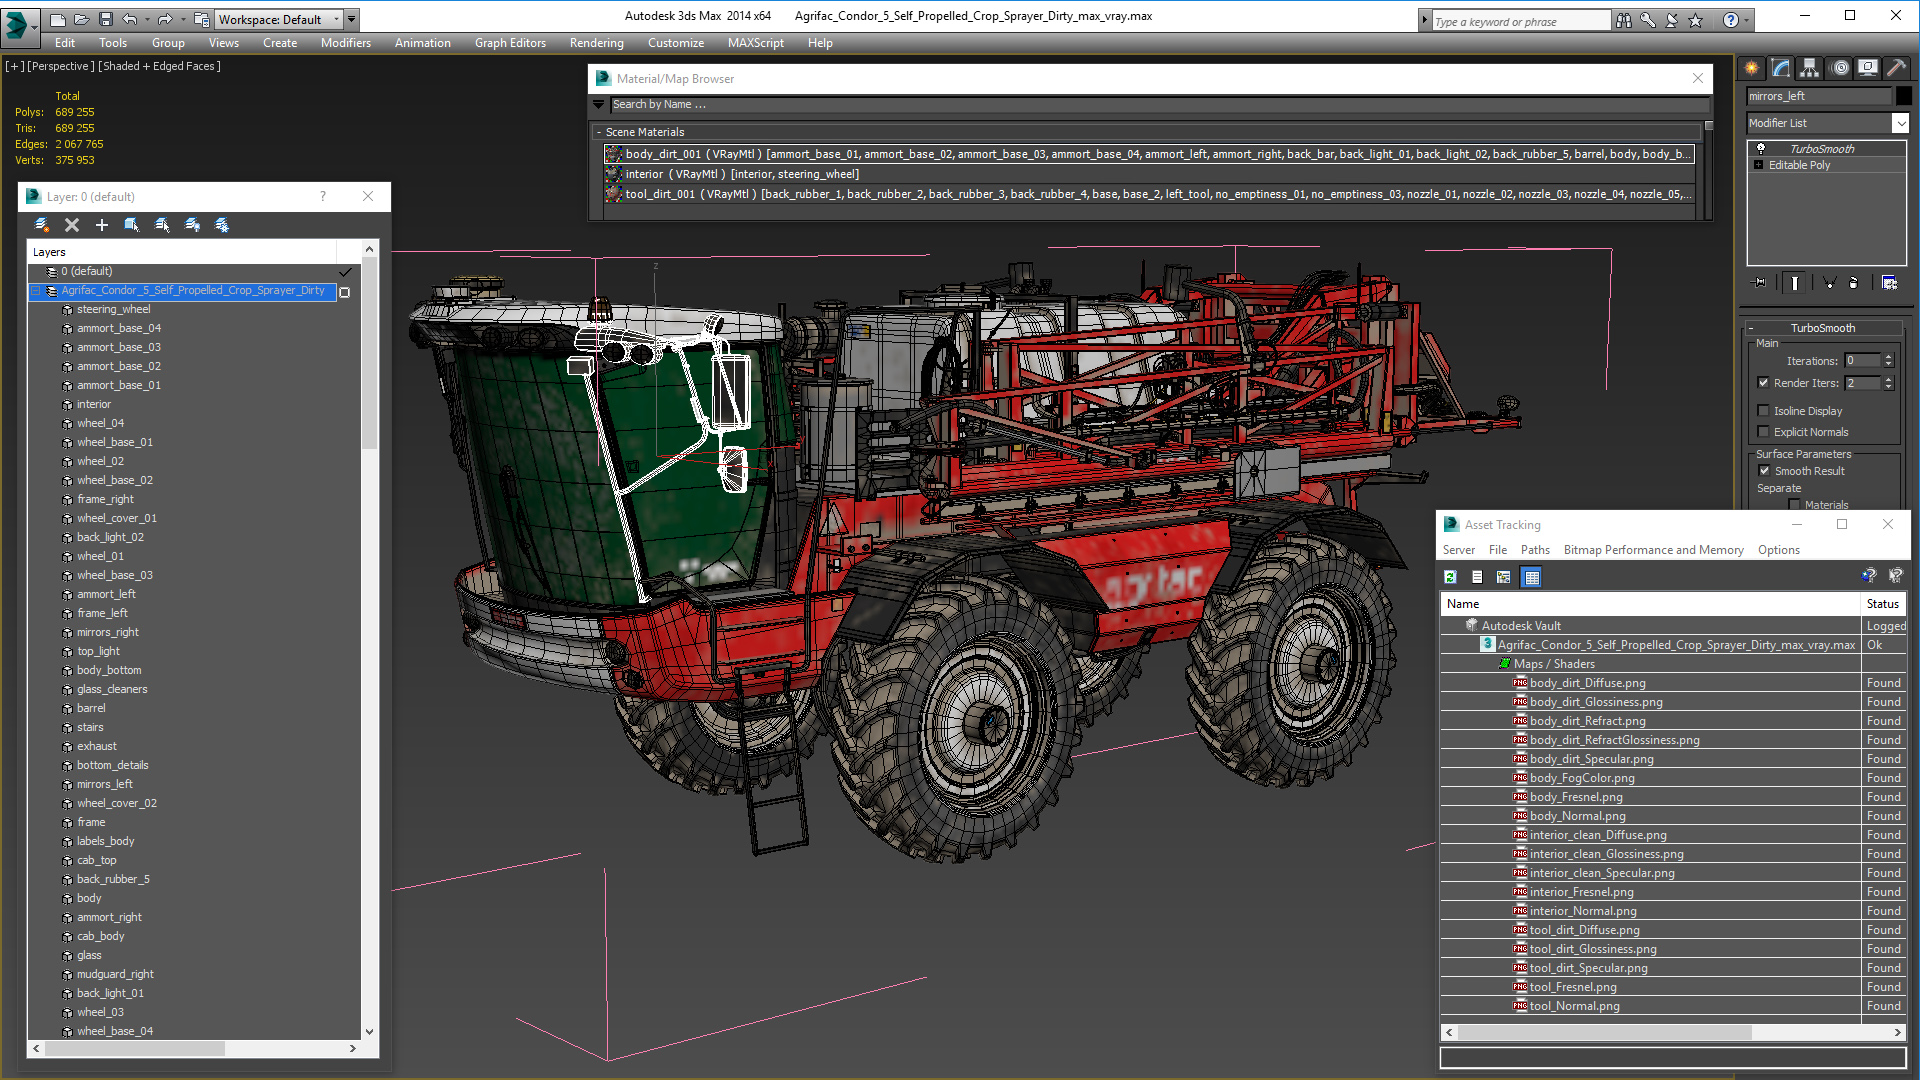The image size is (1920, 1080).
Task: Click the Iterations spinner up arrow
Action: pos(1889,357)
